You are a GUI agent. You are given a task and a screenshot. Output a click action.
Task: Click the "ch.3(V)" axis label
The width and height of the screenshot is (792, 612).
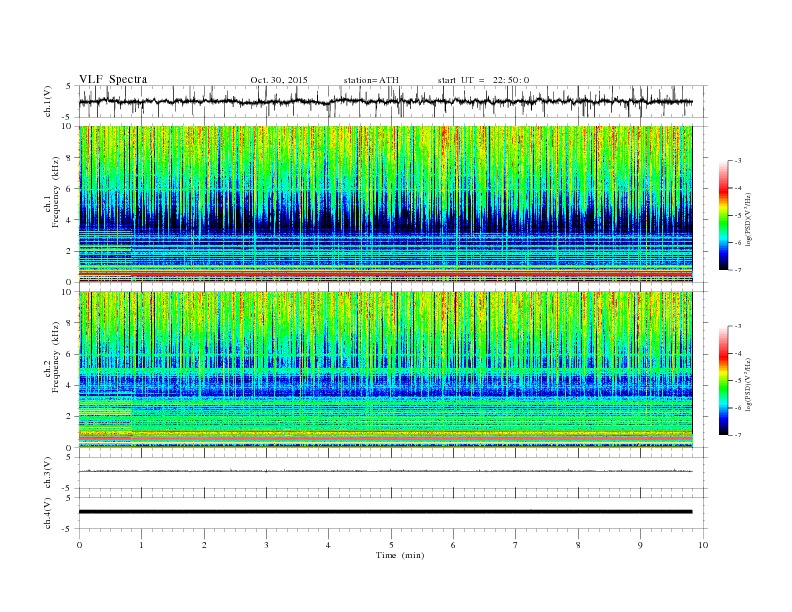48,472
